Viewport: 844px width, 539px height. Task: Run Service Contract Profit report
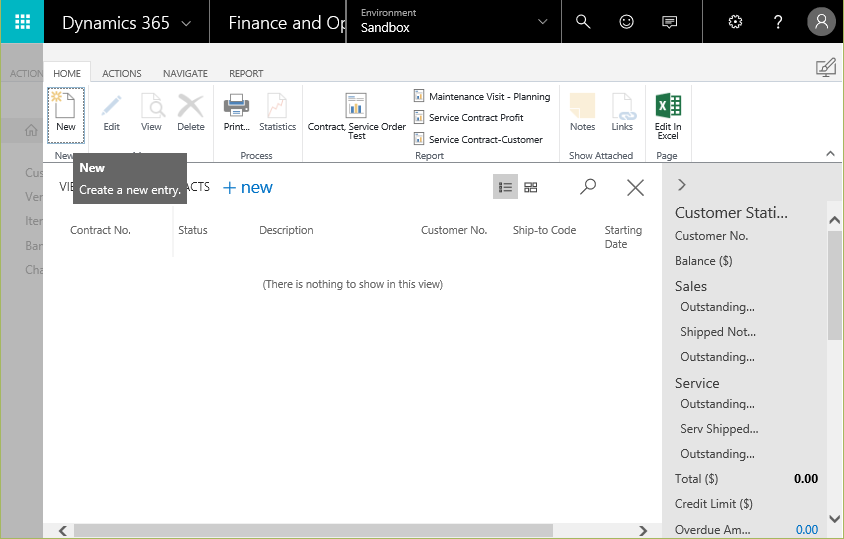click(468, 117)
